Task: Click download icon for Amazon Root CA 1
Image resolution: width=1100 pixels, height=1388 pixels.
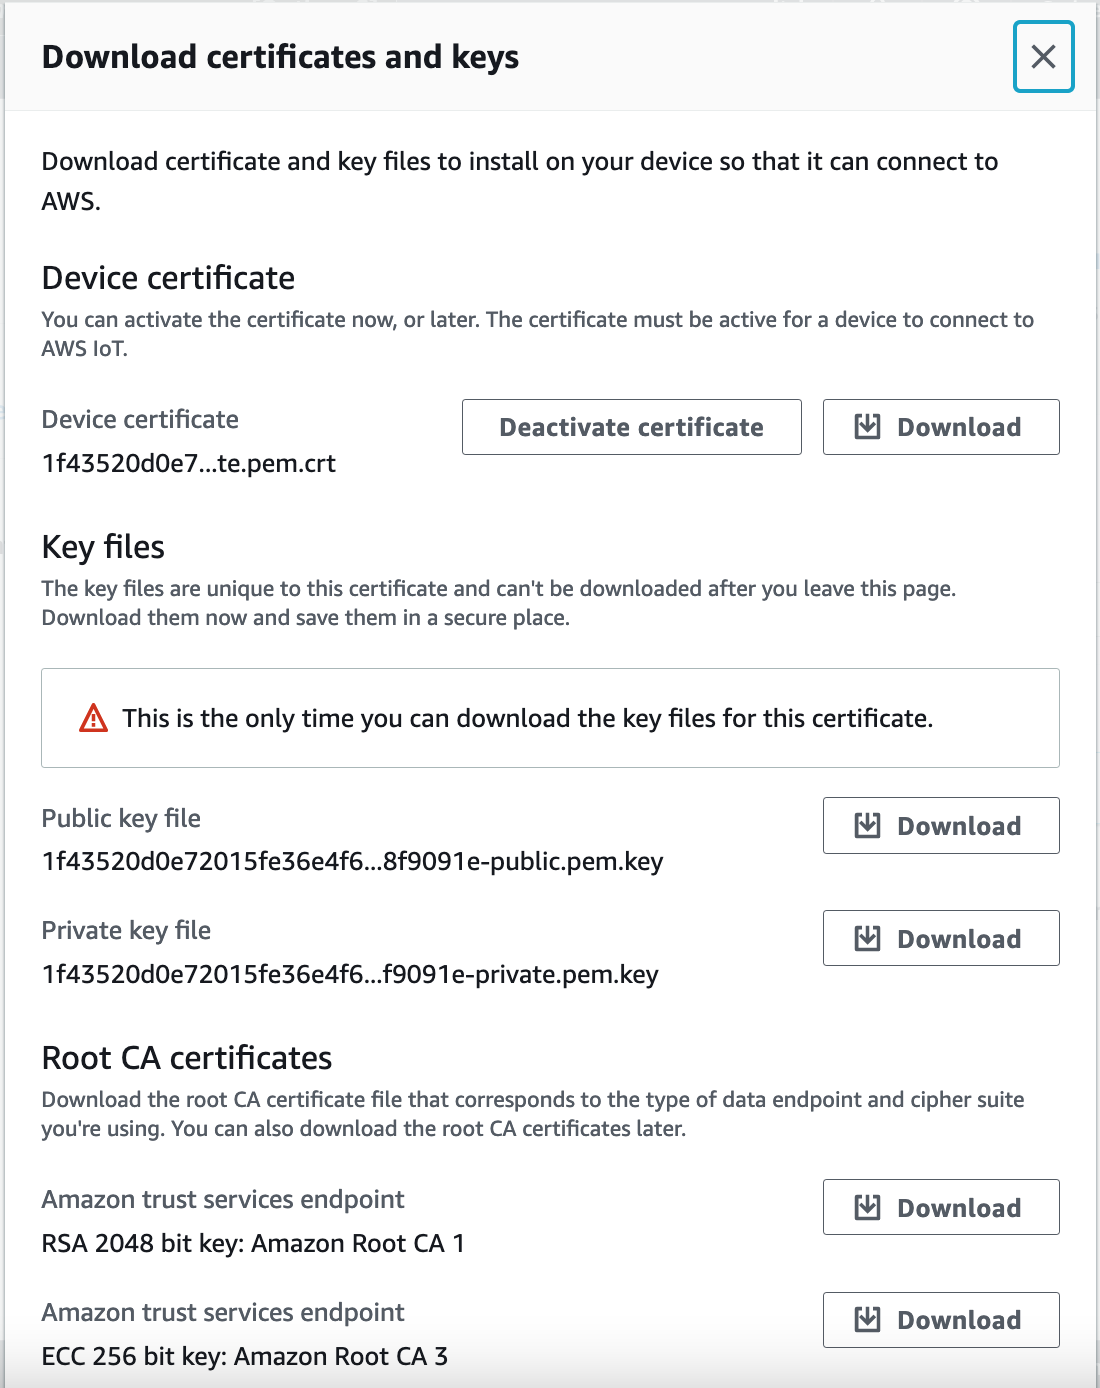Action: (867, 1208)
